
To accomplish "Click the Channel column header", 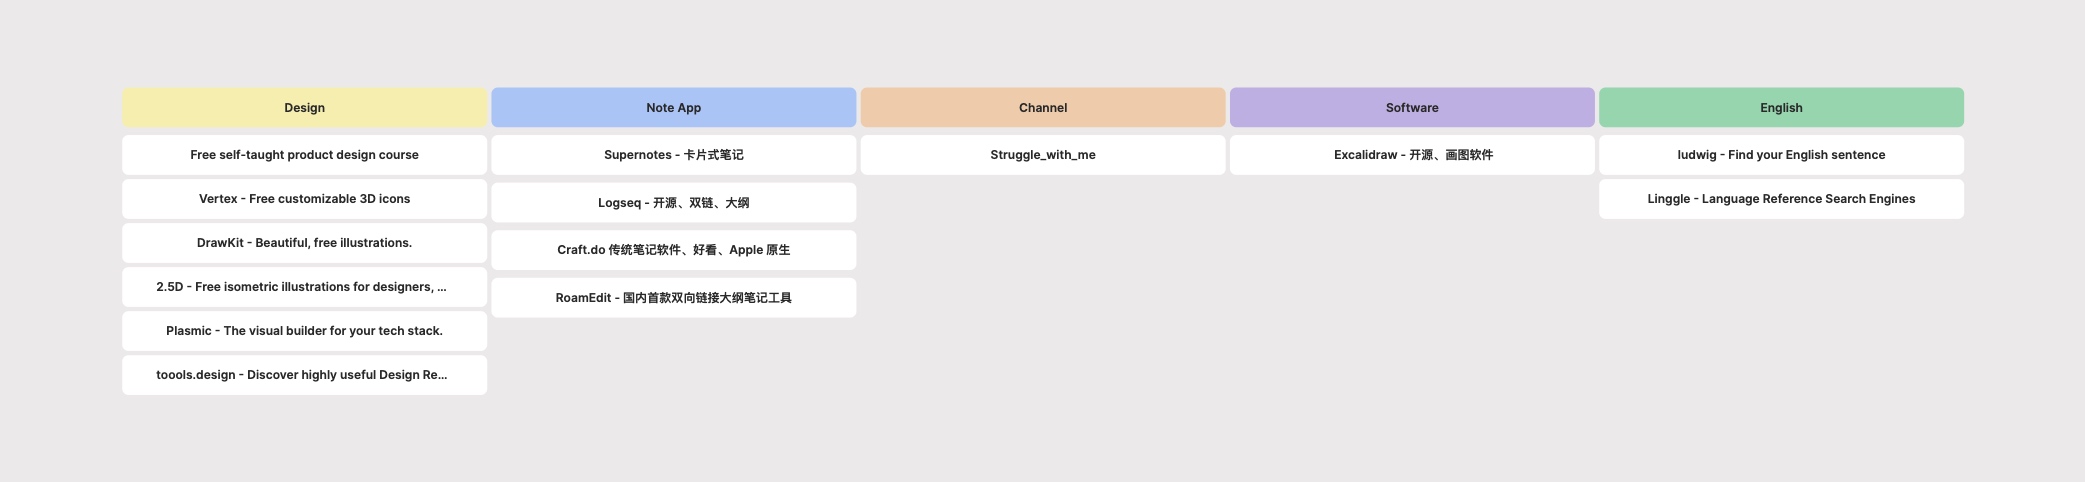I will click(x=1042, y=107).
